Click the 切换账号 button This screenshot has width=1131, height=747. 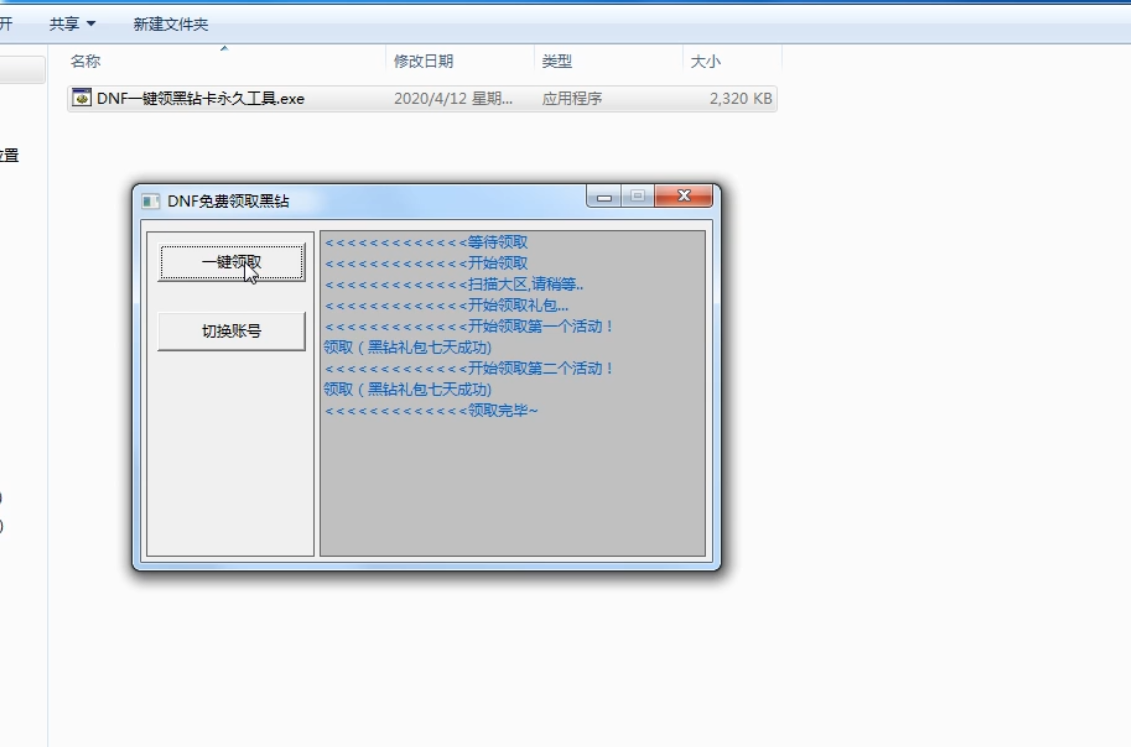[x=232, y=332]
